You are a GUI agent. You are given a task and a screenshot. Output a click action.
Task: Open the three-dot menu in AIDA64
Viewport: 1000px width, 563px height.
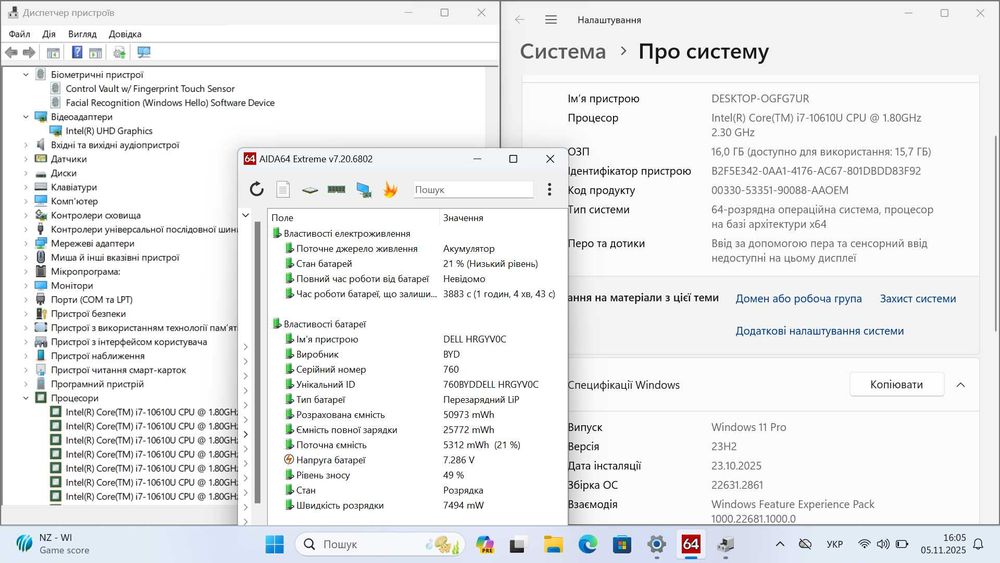point(549,189)
